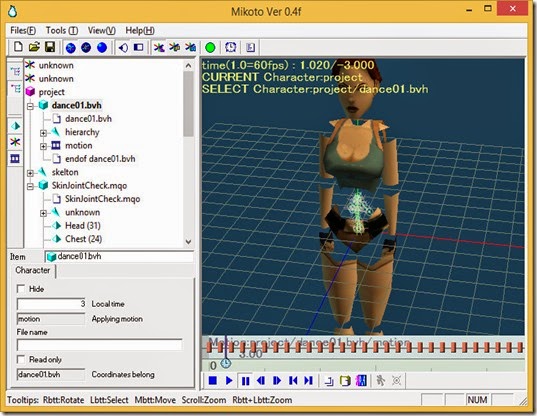Select the first unknown item in tree
This screenshot has width=537, height=416.
click(x=56, y=65)
